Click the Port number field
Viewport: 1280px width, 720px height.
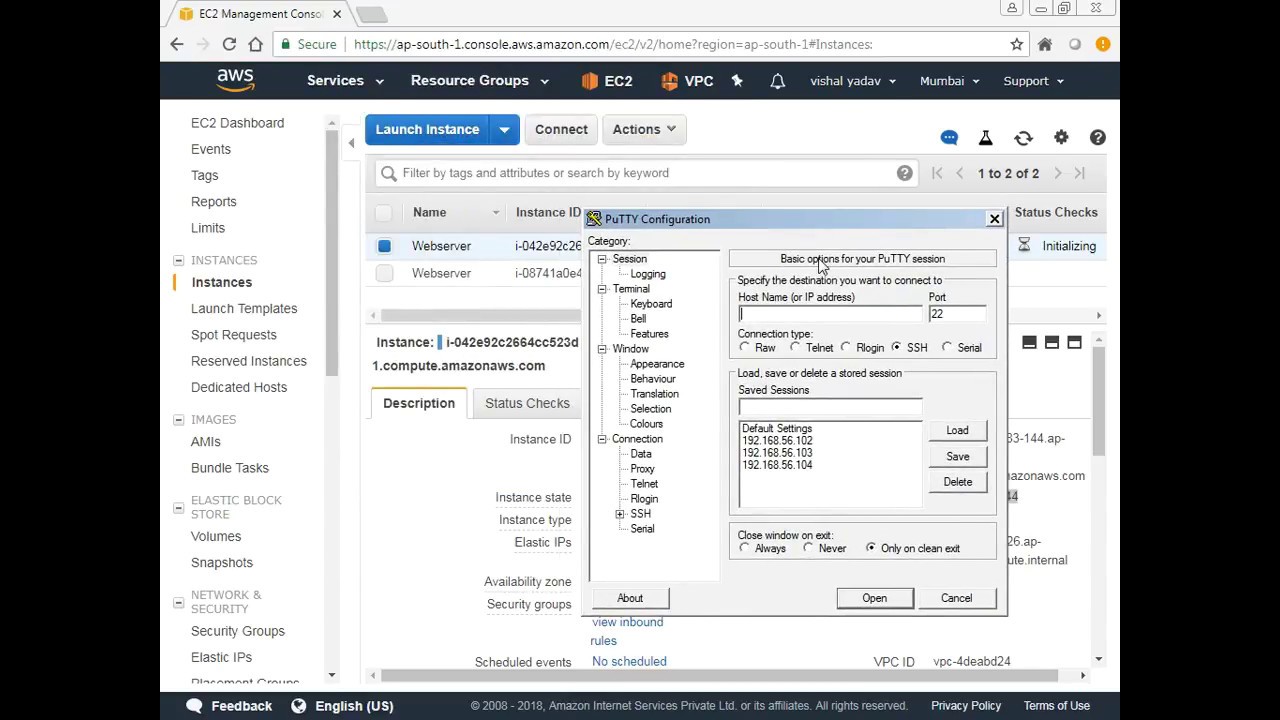coord(957,314)
